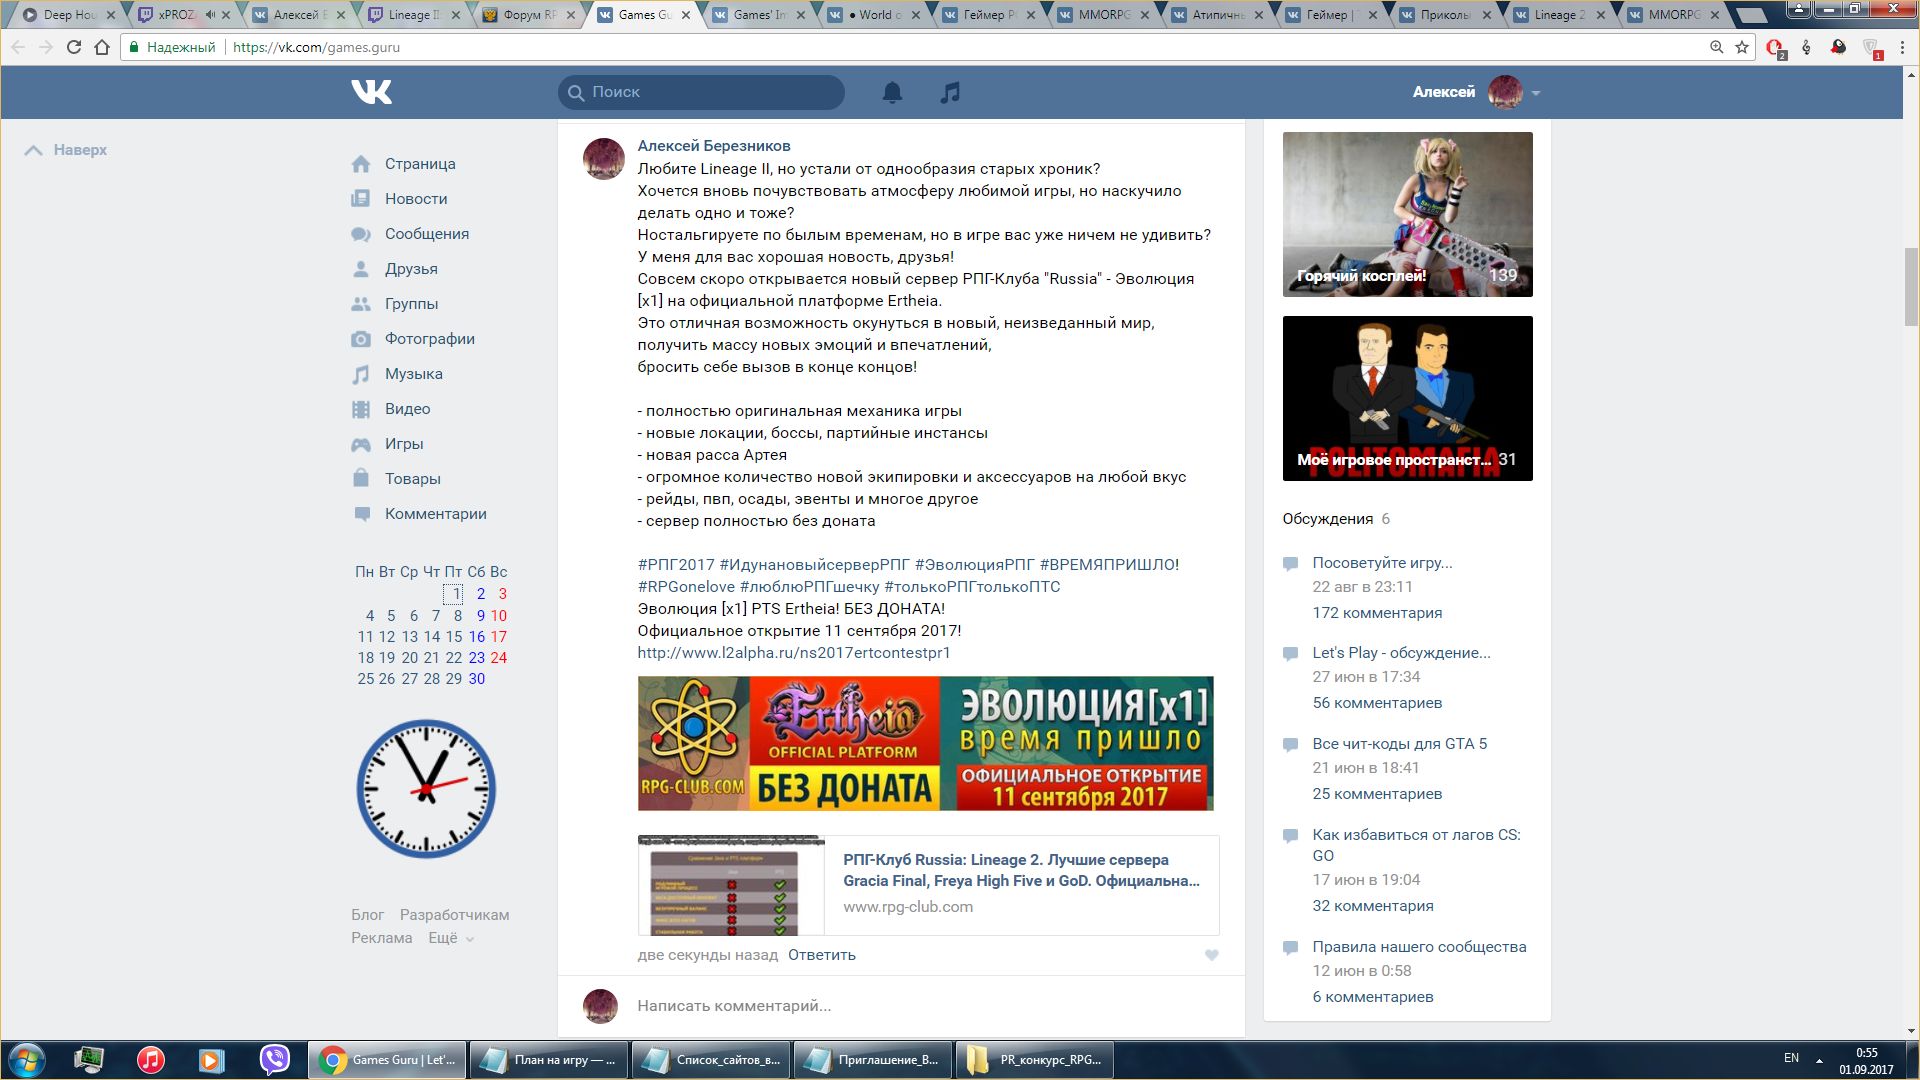Screen dimensions: 1920x1080
Task: Click the Товары bag icon
Action: (x=361, y=478)
